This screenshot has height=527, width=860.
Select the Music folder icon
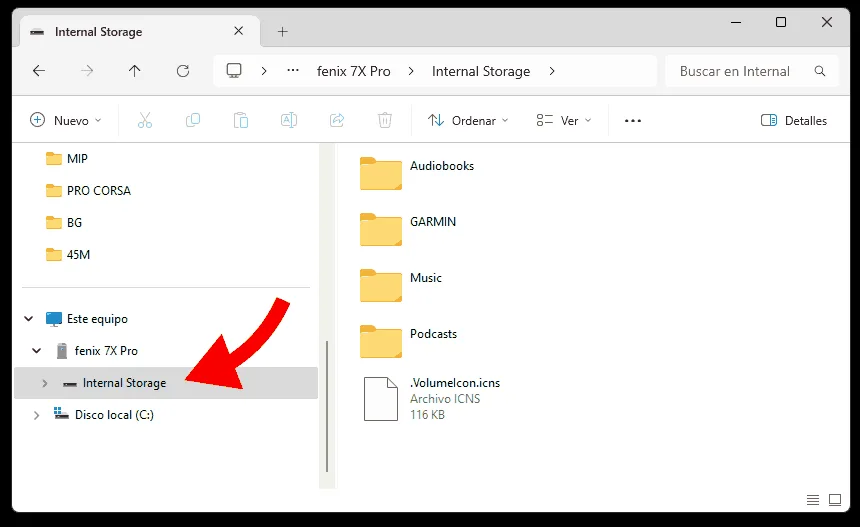coord(381,285)
